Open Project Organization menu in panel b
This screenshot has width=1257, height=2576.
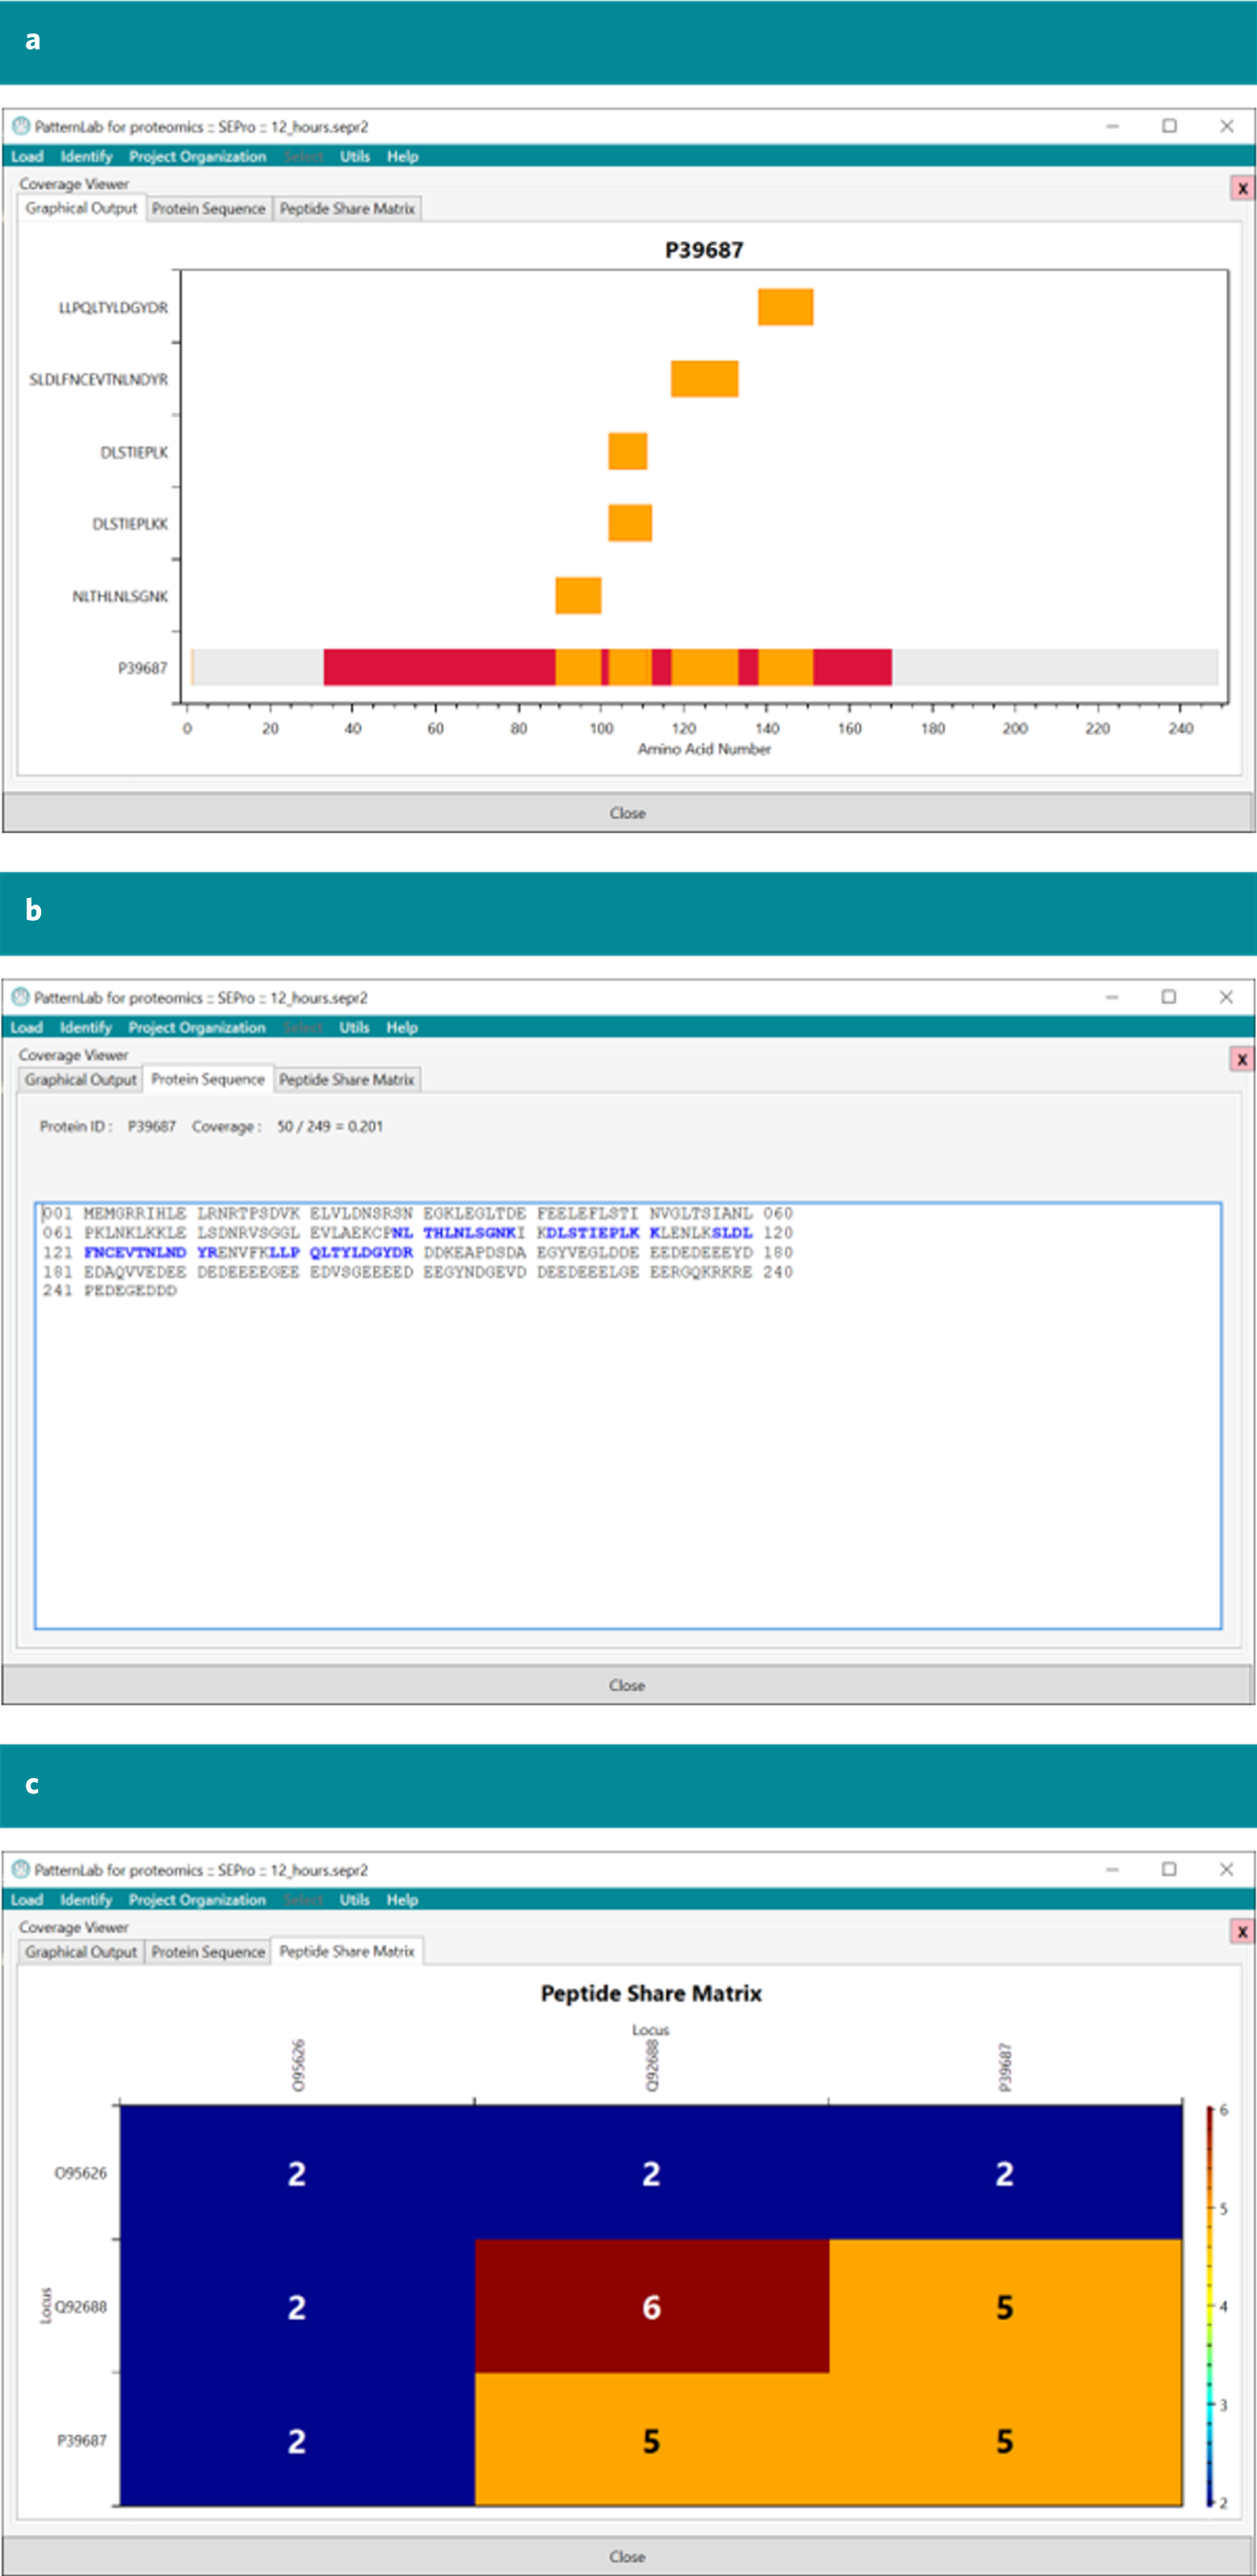pos(196,1027)
